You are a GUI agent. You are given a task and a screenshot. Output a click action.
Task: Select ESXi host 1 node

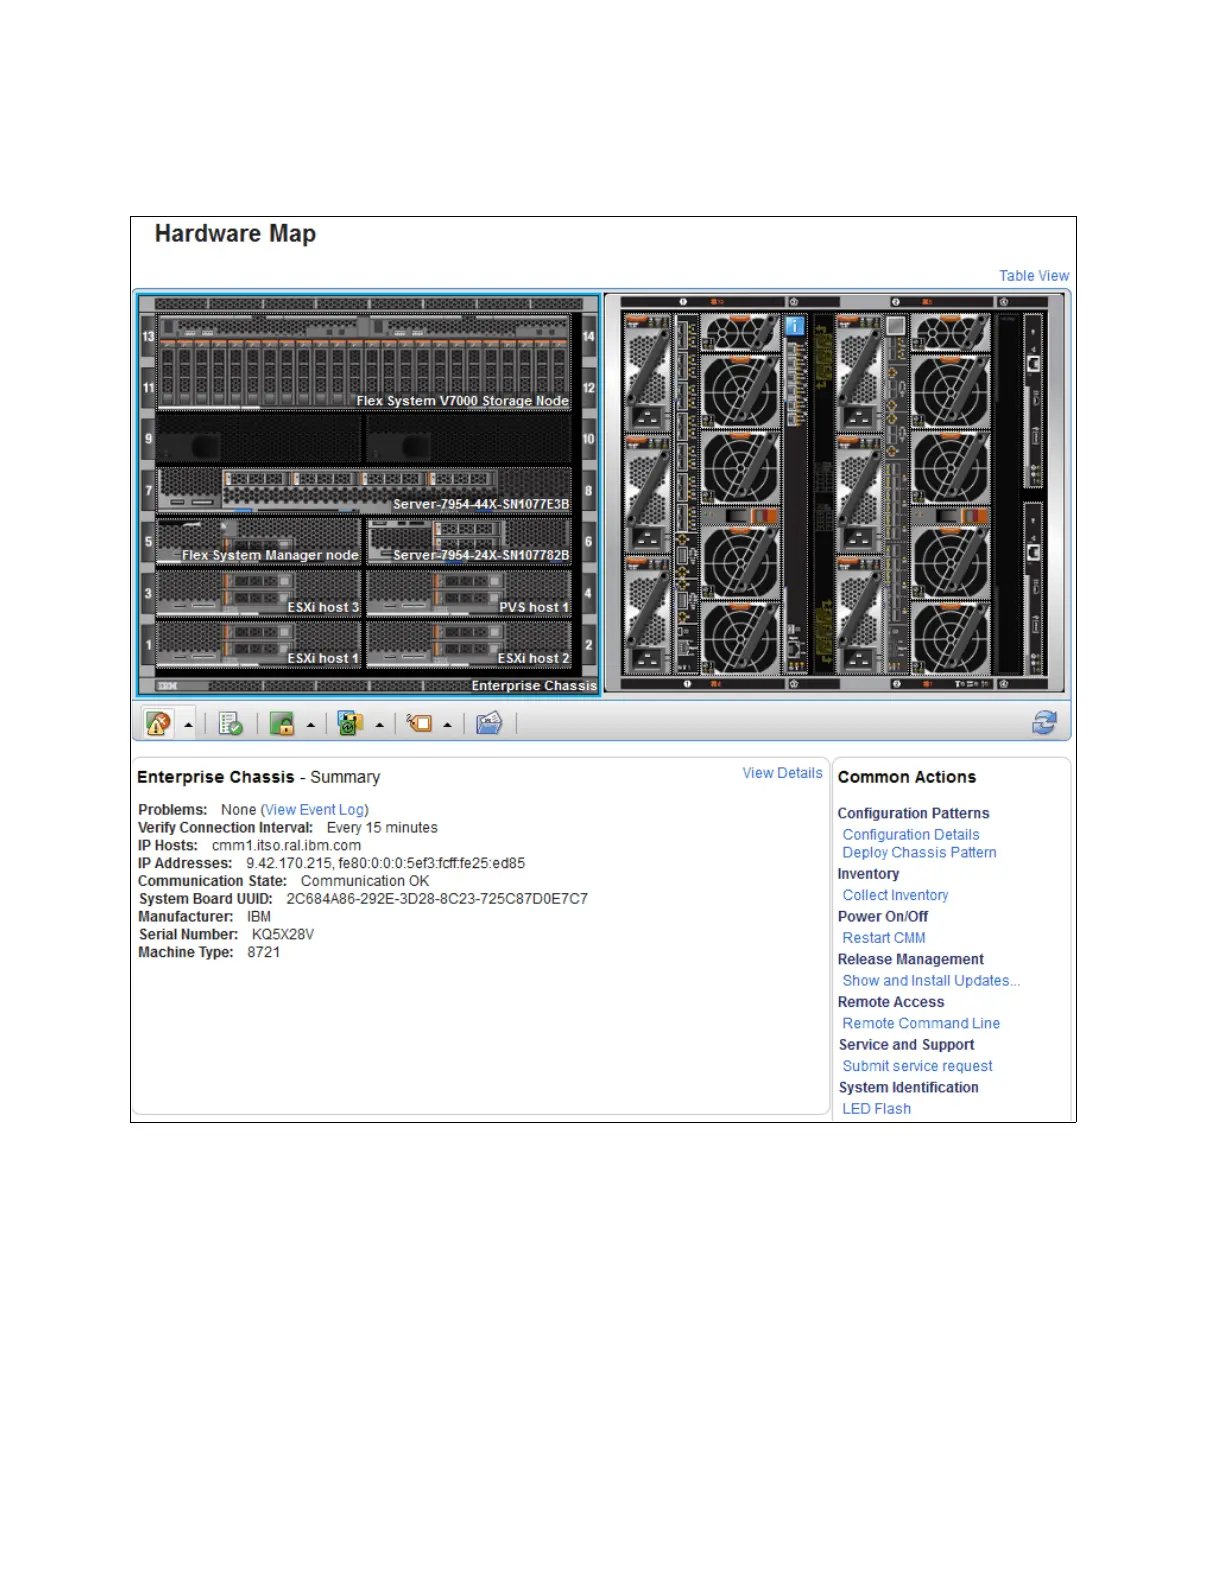[259, 644]
